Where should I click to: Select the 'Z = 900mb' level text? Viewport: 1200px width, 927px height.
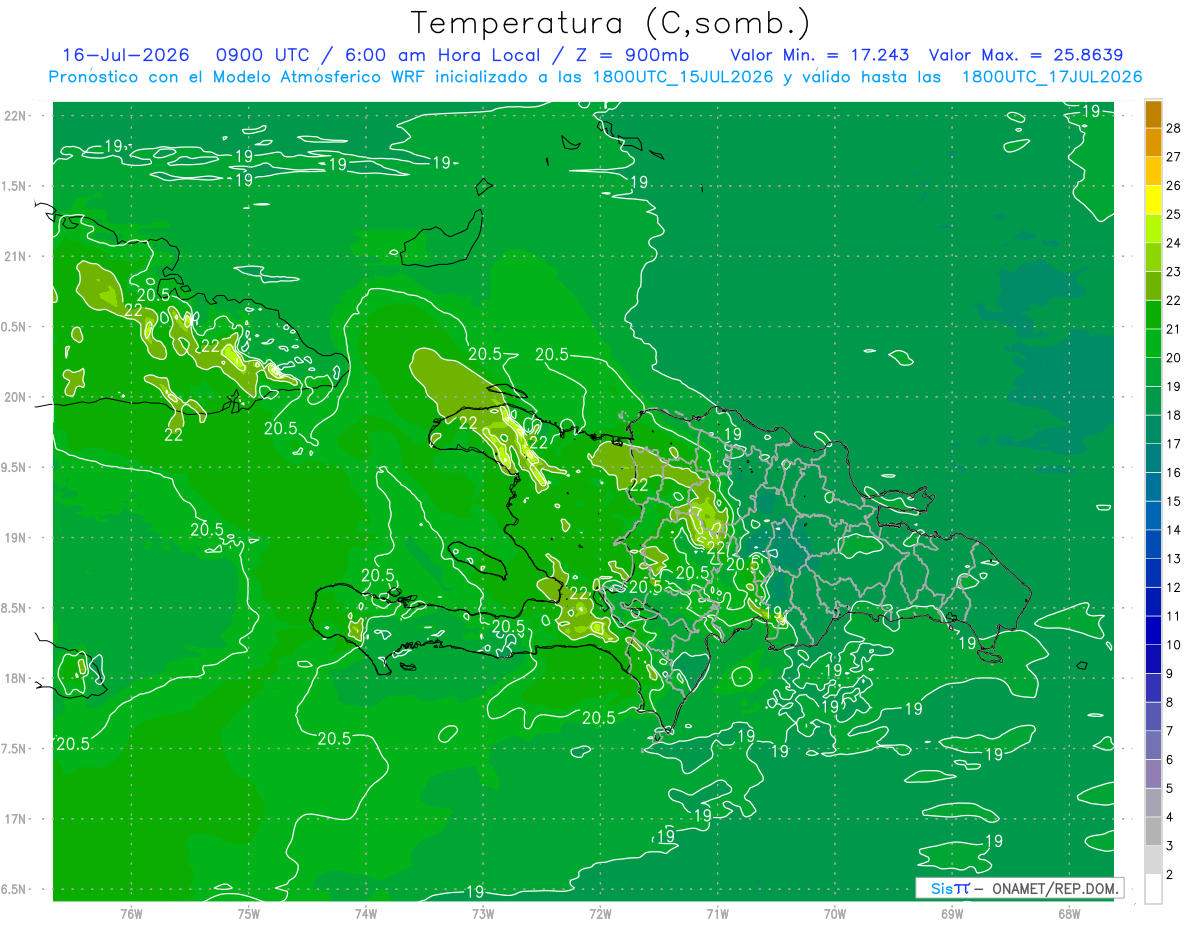coord(630,55)
